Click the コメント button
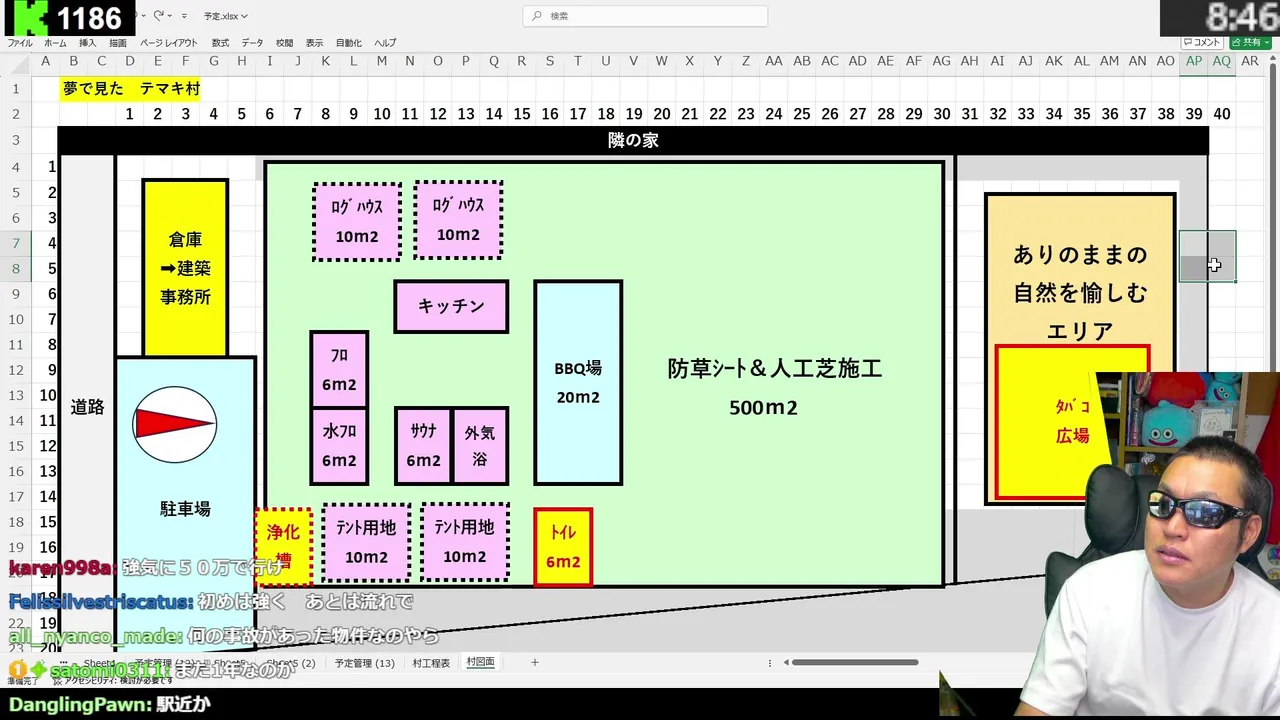This screenshot has height=720, width=1280. click(x=1202, y=43)
